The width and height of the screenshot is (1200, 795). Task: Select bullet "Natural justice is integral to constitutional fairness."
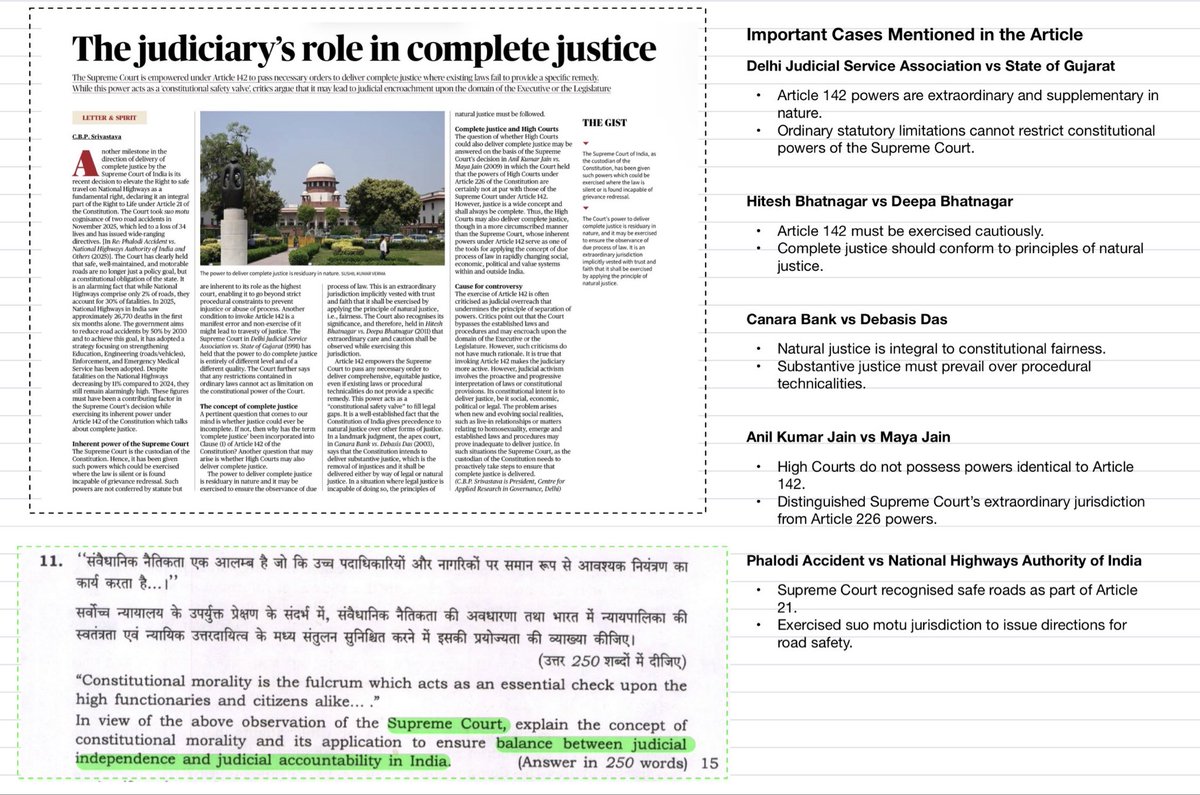943,349
